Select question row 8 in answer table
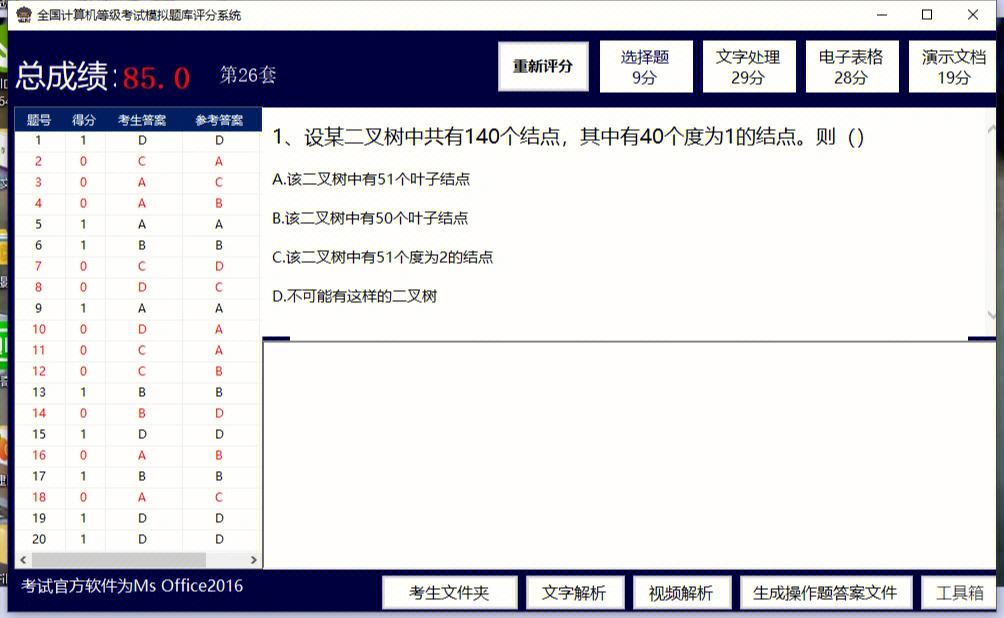 [138, 288]
